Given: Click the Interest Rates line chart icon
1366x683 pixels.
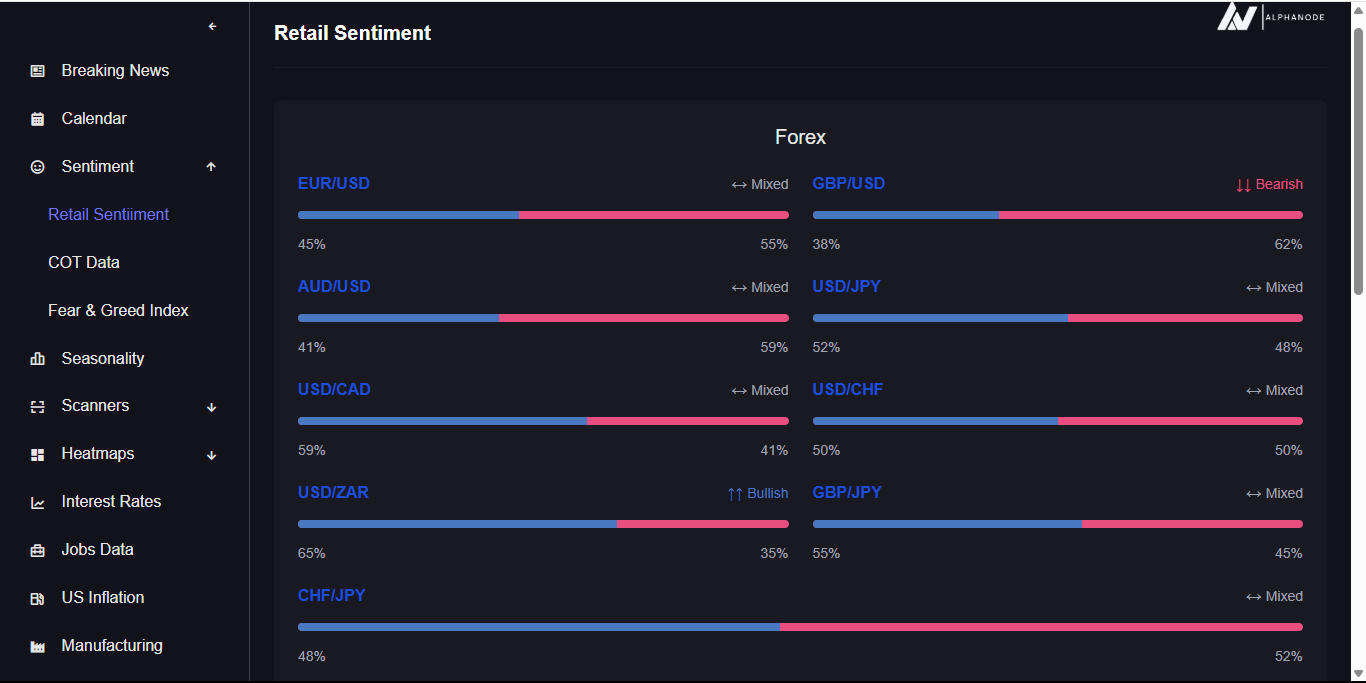Looking at the screenshot, I should [38, 503].
